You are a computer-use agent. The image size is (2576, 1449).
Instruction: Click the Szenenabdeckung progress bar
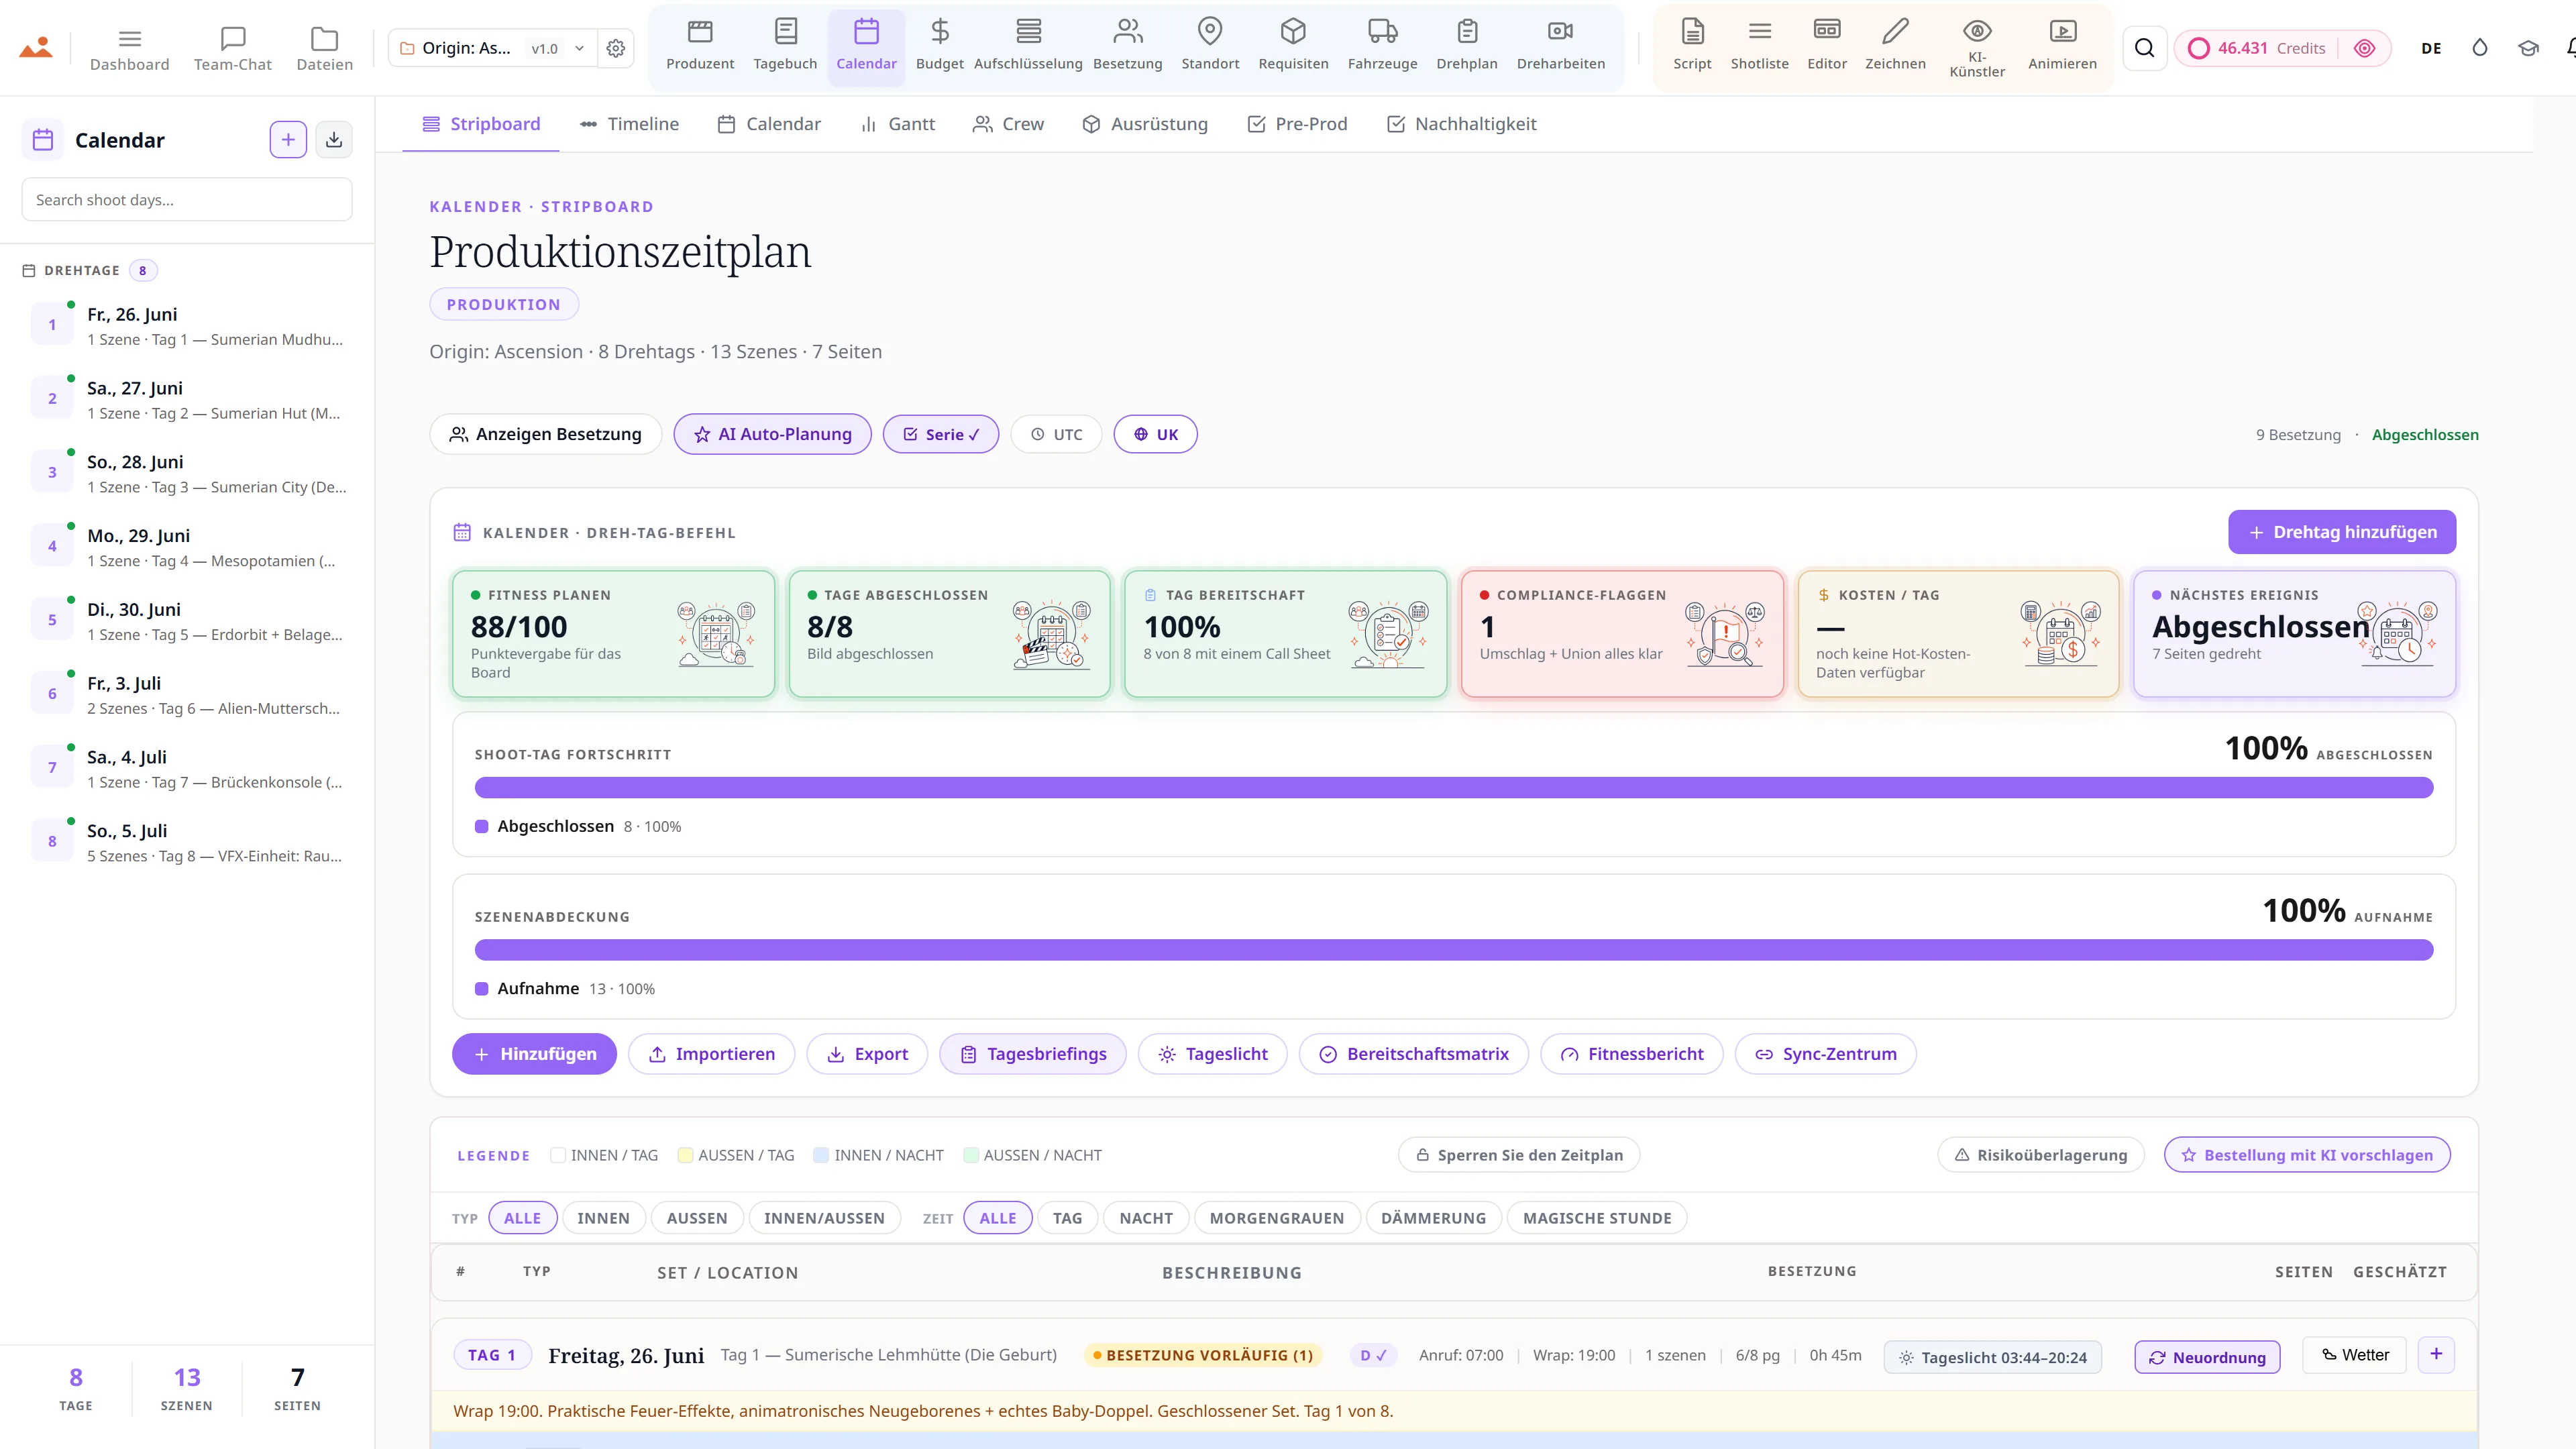(x=1453, y=950)
